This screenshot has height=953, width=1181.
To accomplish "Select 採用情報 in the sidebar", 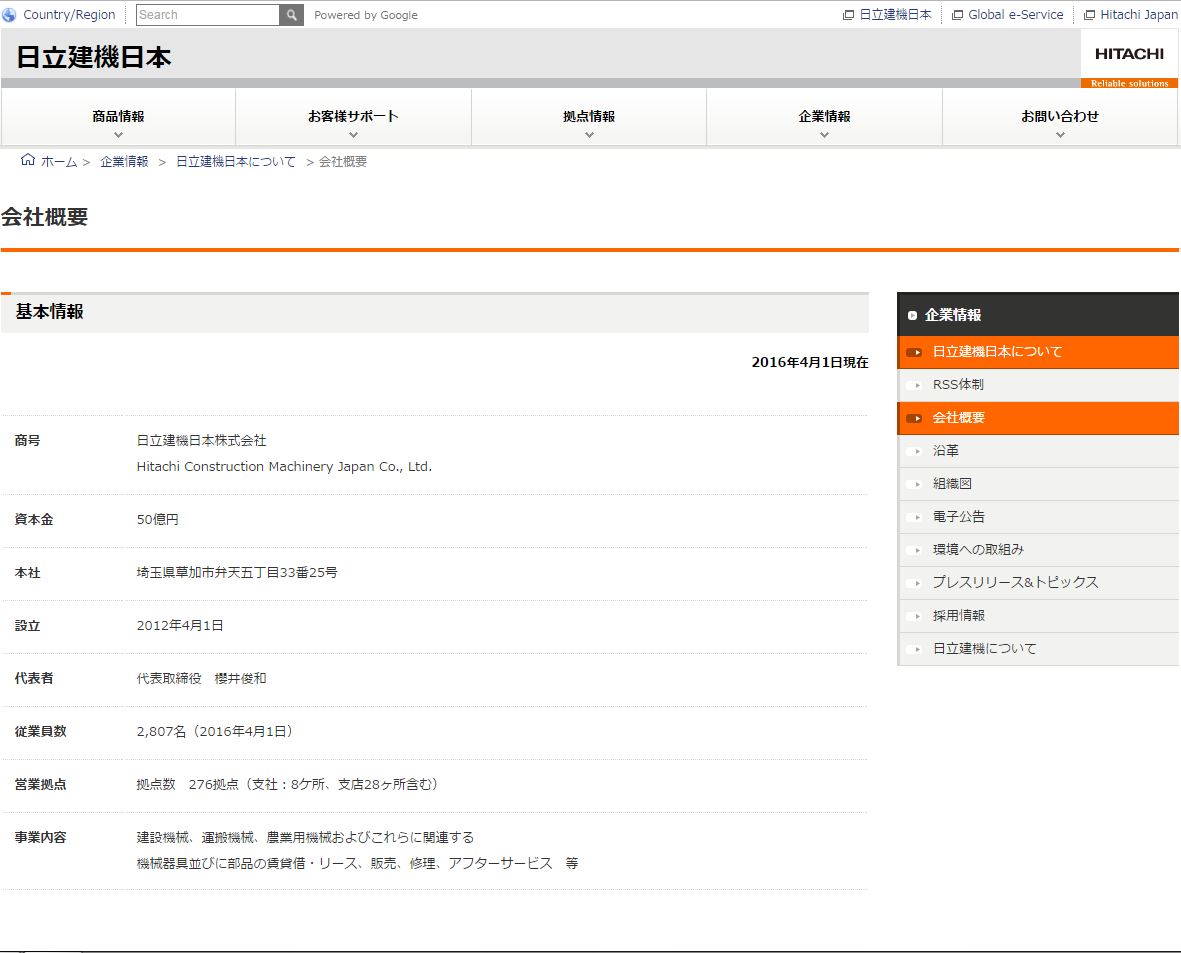I will (x=958, y=616).
